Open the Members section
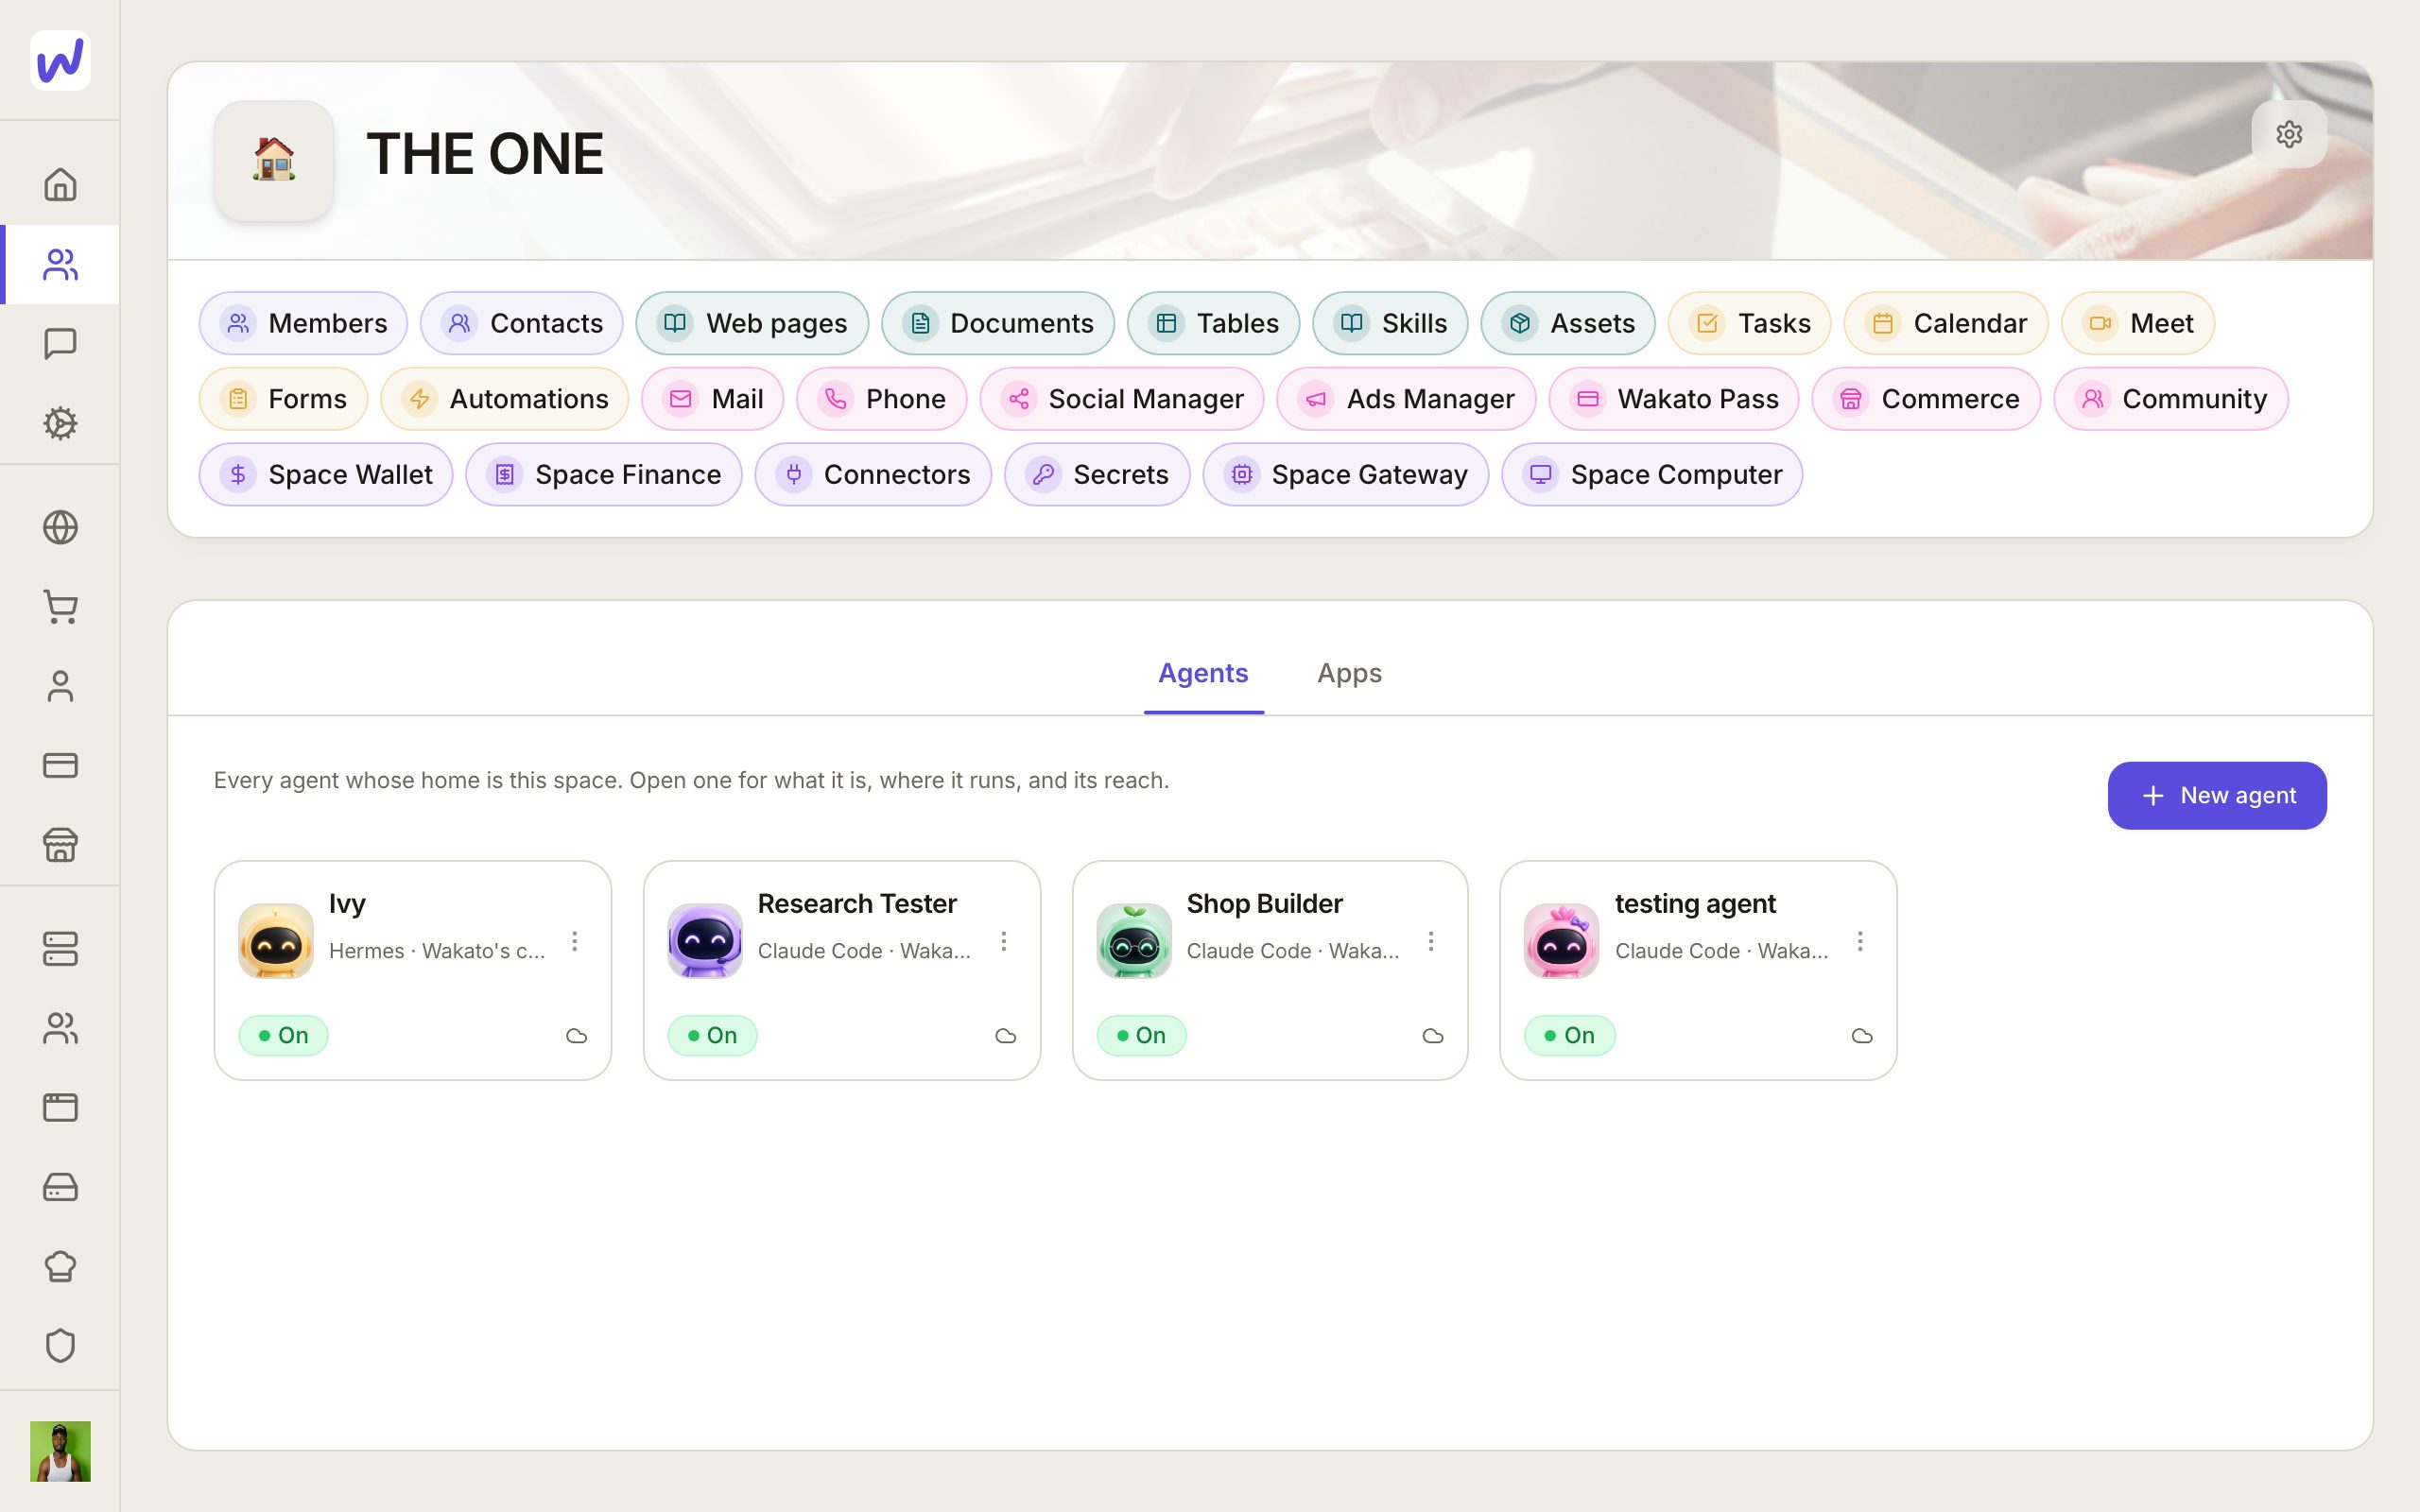The image size is (2420, 1512). [303, 323]
